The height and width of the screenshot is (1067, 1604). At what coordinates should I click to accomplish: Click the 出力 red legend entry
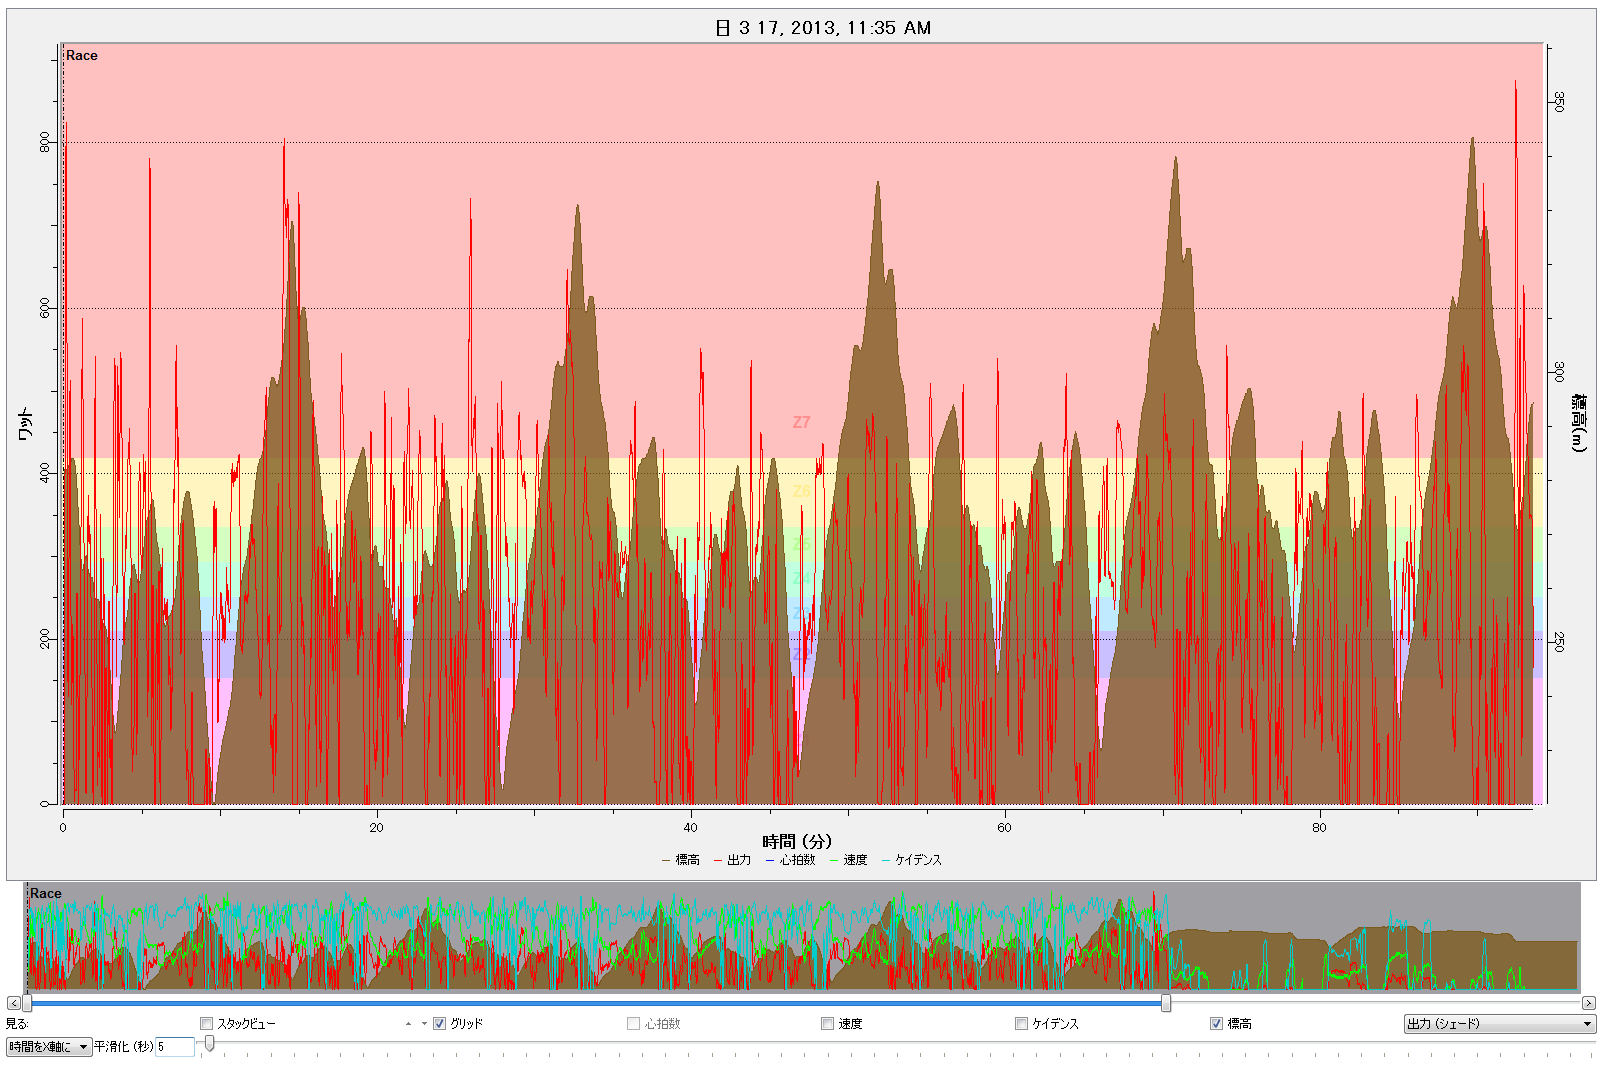point(733,860)
